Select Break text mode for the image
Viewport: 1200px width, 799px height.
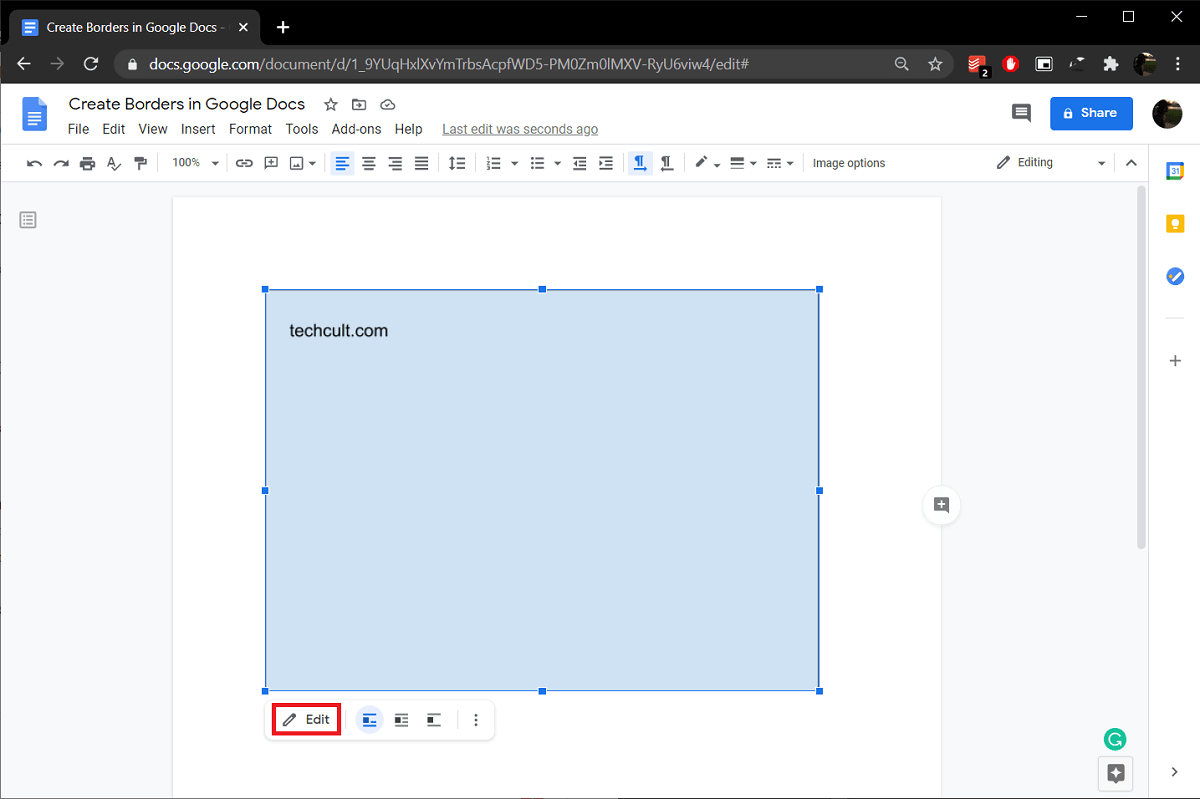pyautogui.click(x=433, y=719)
